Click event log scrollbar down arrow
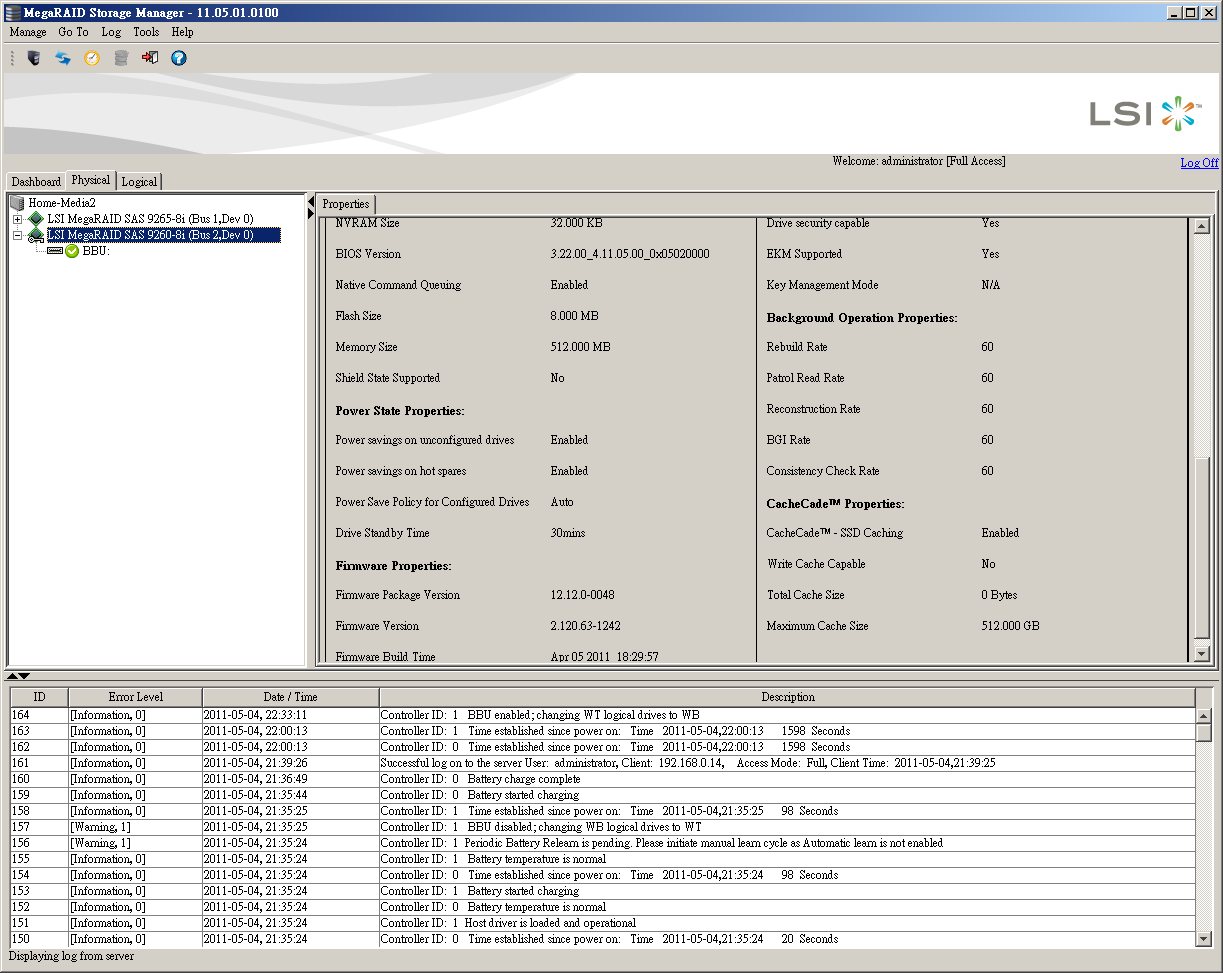The height and width of the screenshot is (973, 1223). pyautogui.click(x=1204, y=939)
